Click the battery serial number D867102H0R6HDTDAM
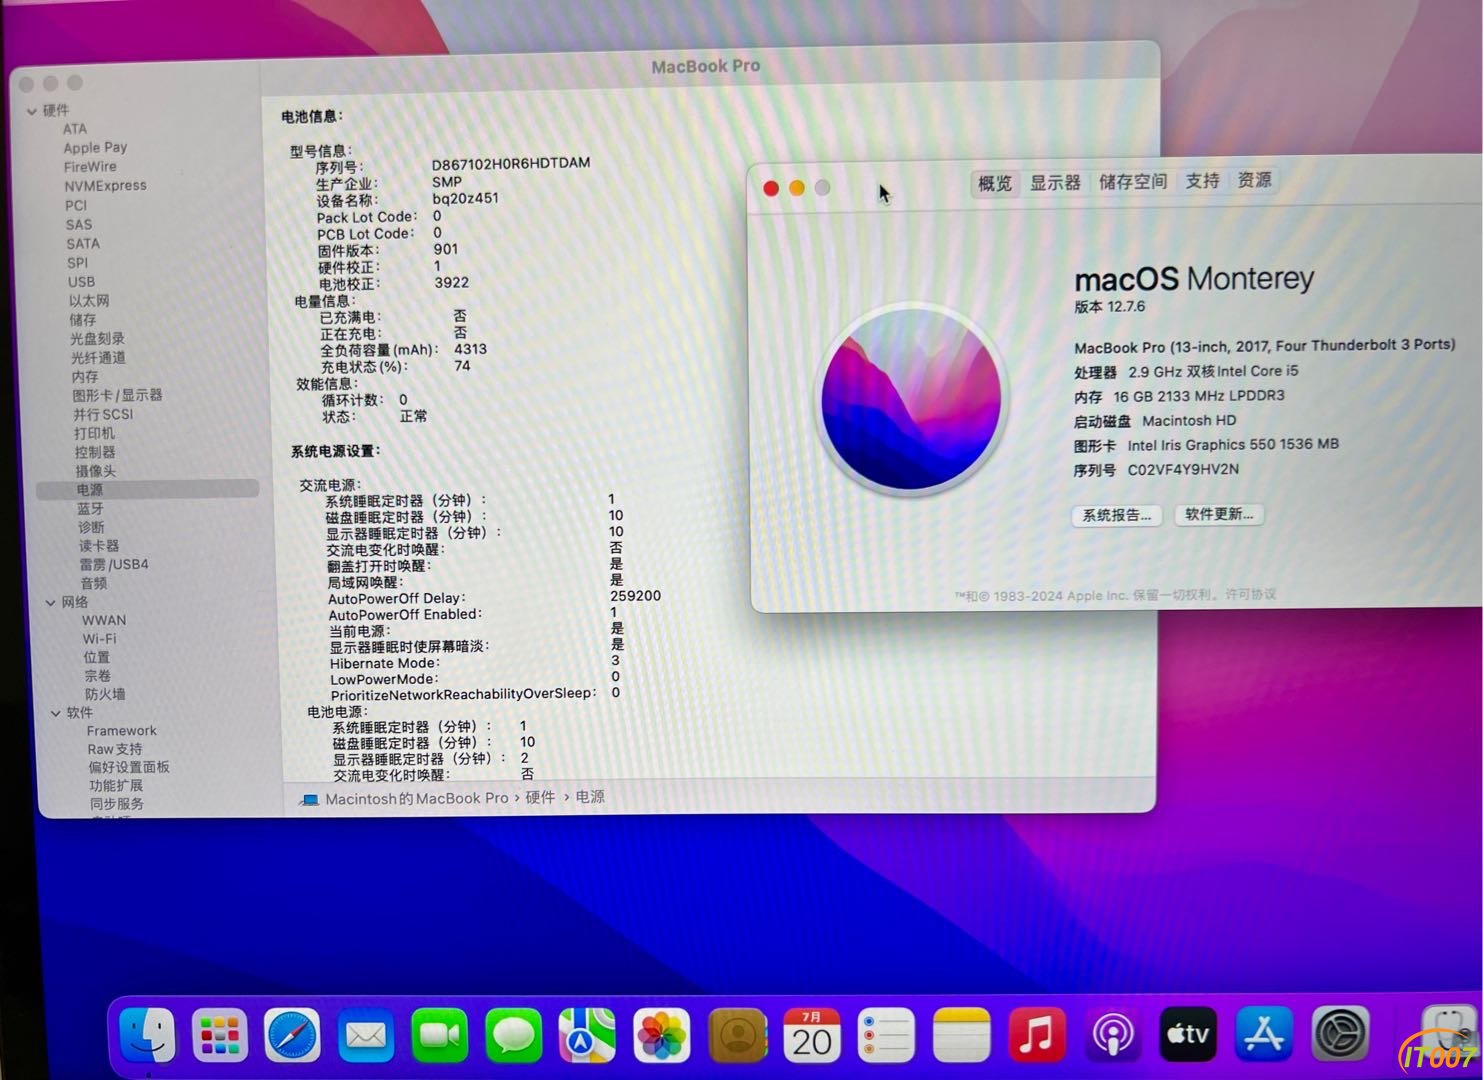The width and height of the screenshot is (1483, 1080). pos(511,163)
